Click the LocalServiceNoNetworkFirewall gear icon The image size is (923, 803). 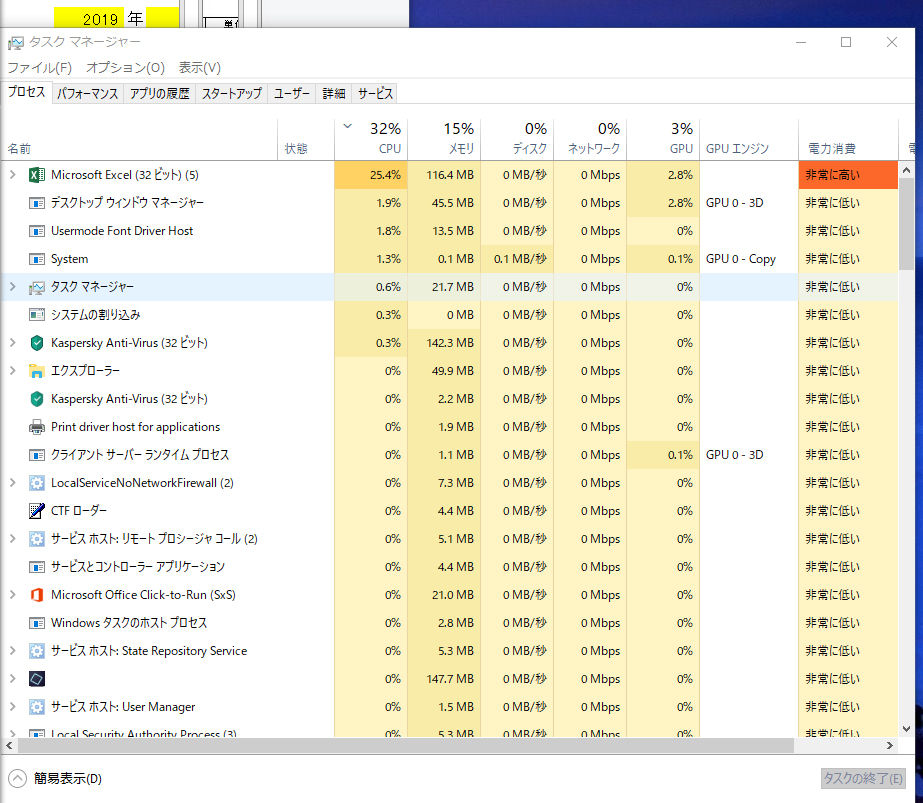36,483
